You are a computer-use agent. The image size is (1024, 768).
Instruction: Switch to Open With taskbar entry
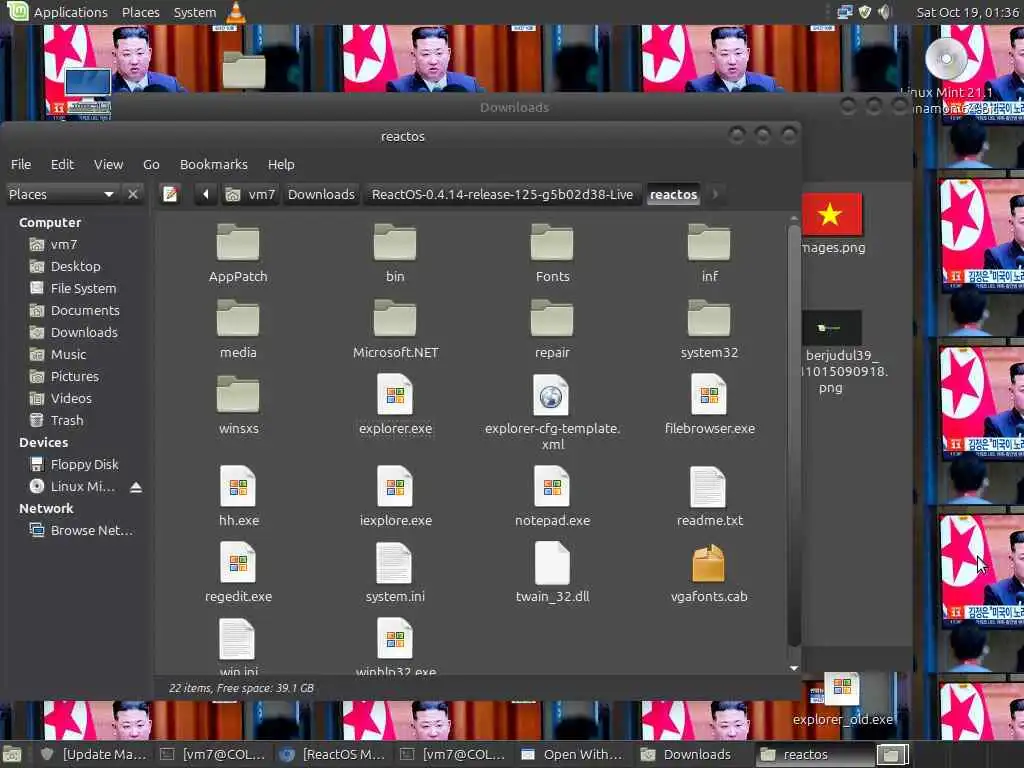pos(573,754)
